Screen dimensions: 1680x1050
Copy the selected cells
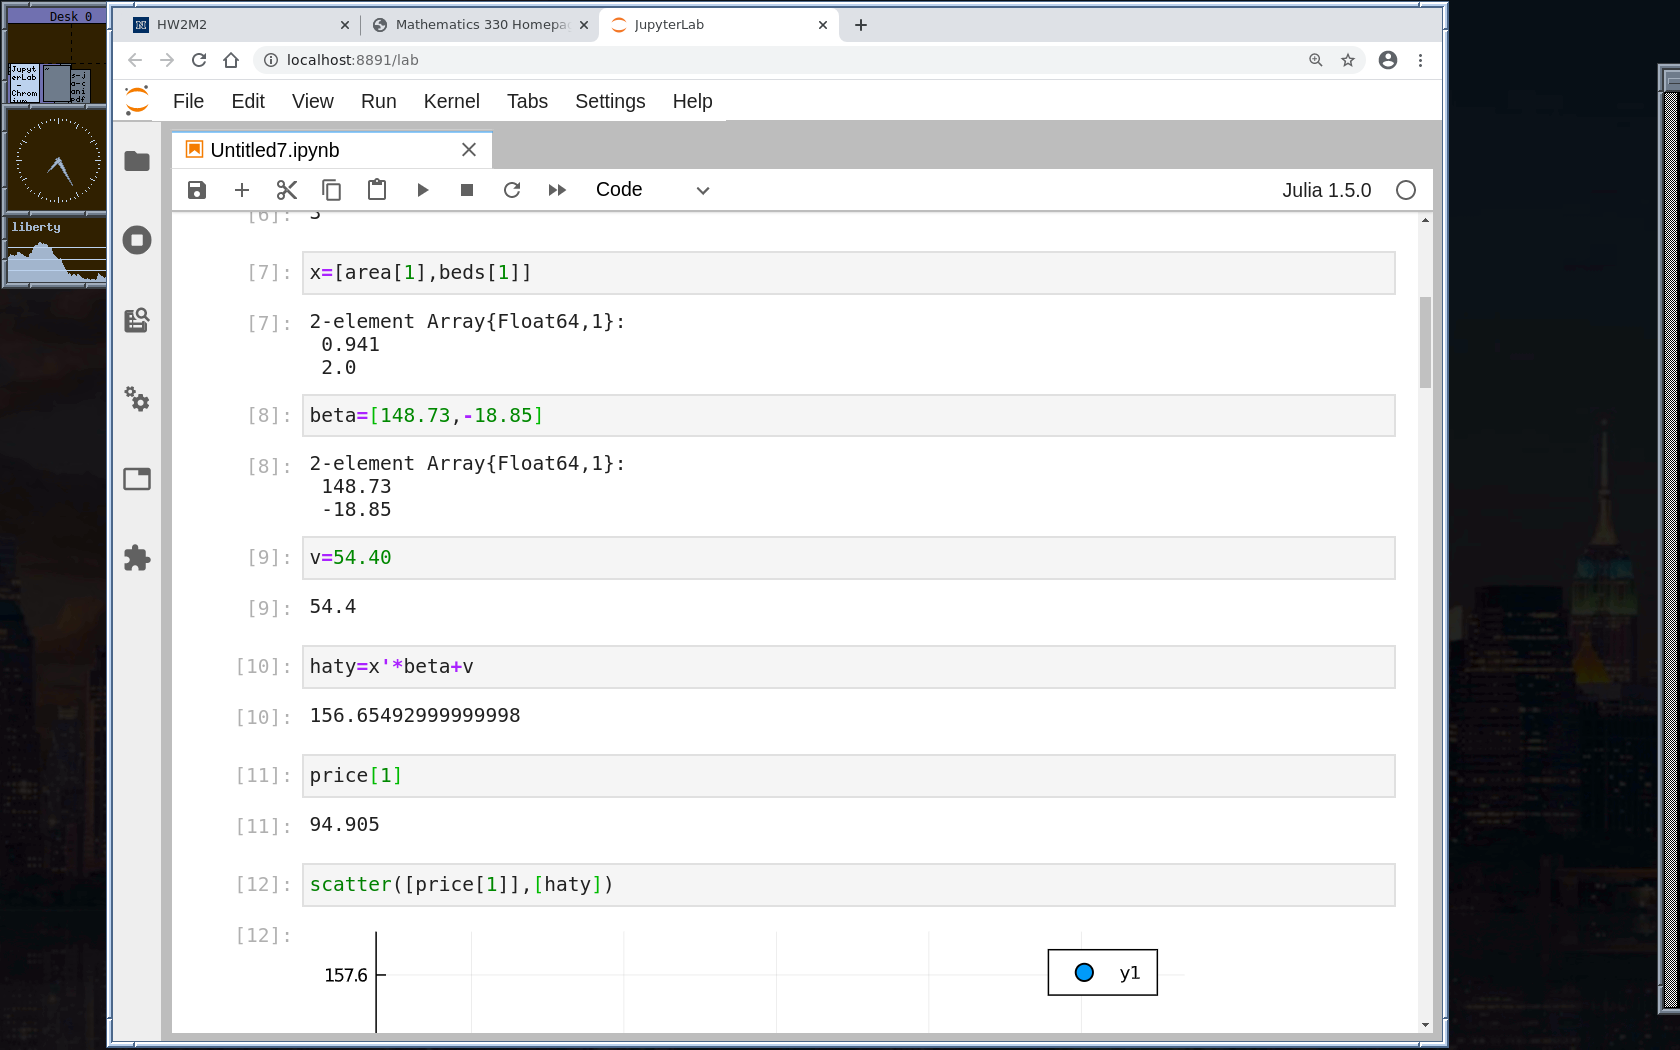[x=332, y=190]
